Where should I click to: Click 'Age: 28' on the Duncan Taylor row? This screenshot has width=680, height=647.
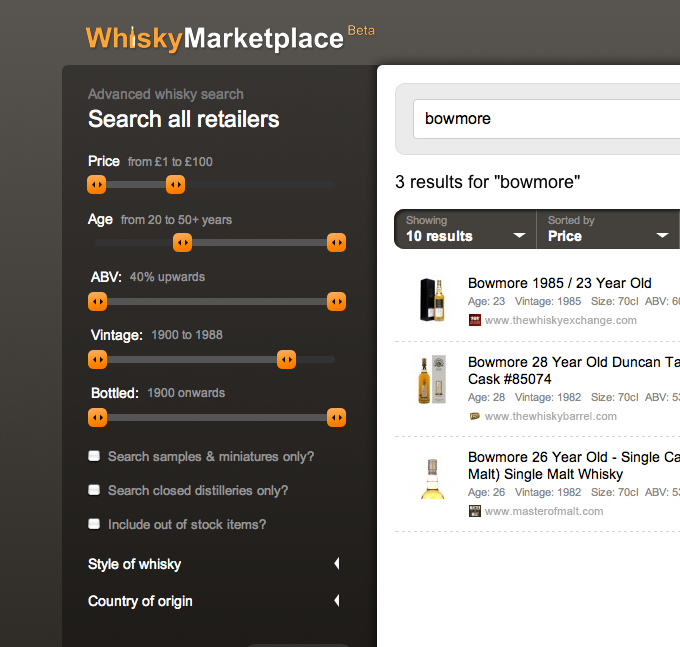(487, 397)
